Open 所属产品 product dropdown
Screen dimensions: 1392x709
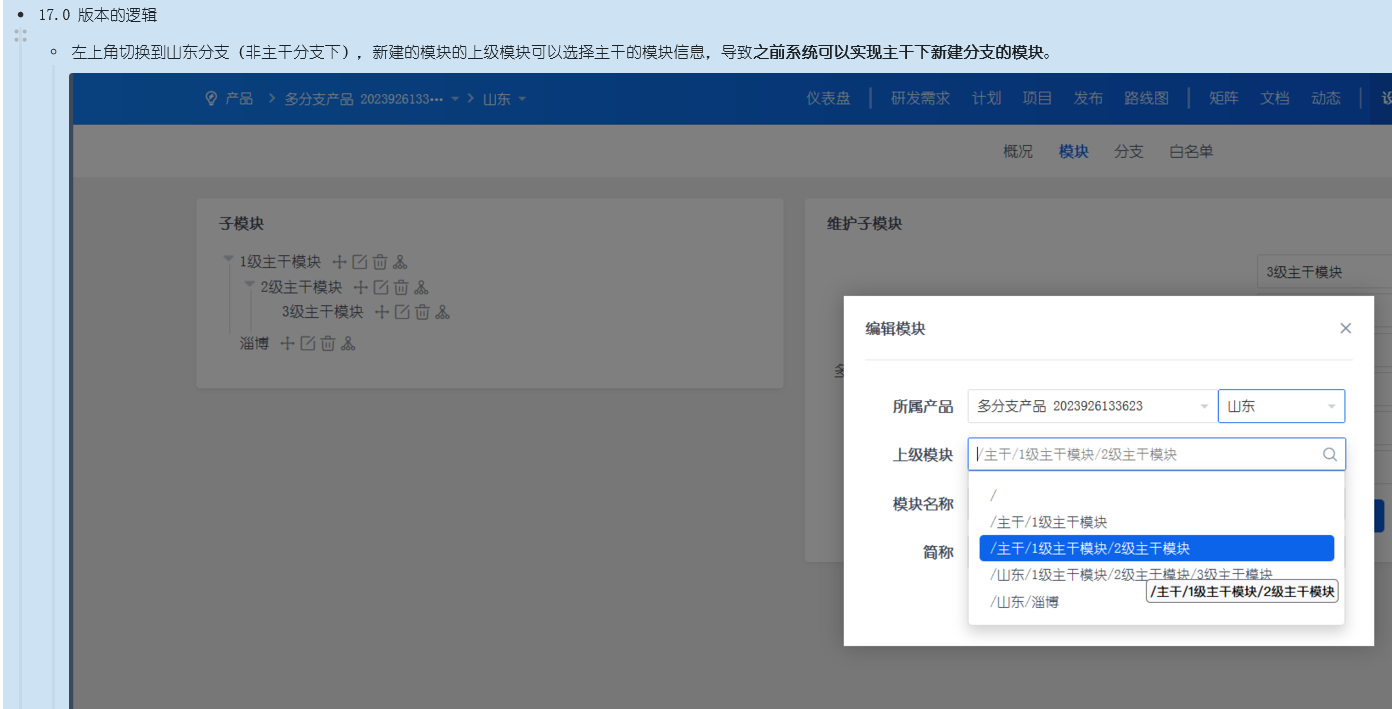1091,406
